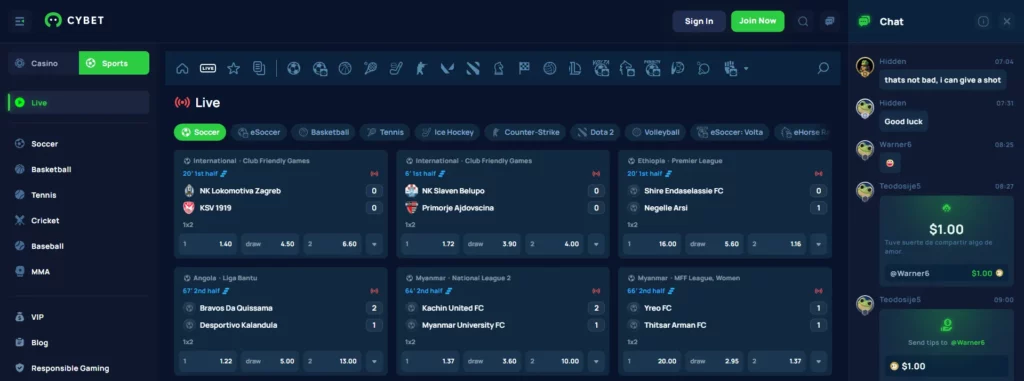Select the Counter-Strike live filter chip
Image resolution: width=1024 pixels, height=381 pixels.
(x=525, y=132)
